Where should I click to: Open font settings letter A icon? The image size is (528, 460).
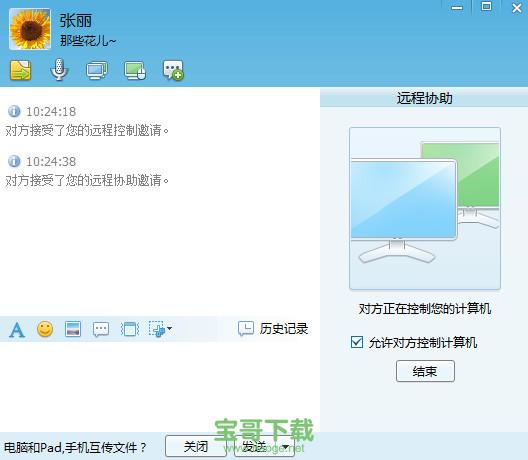pos(17,329)
